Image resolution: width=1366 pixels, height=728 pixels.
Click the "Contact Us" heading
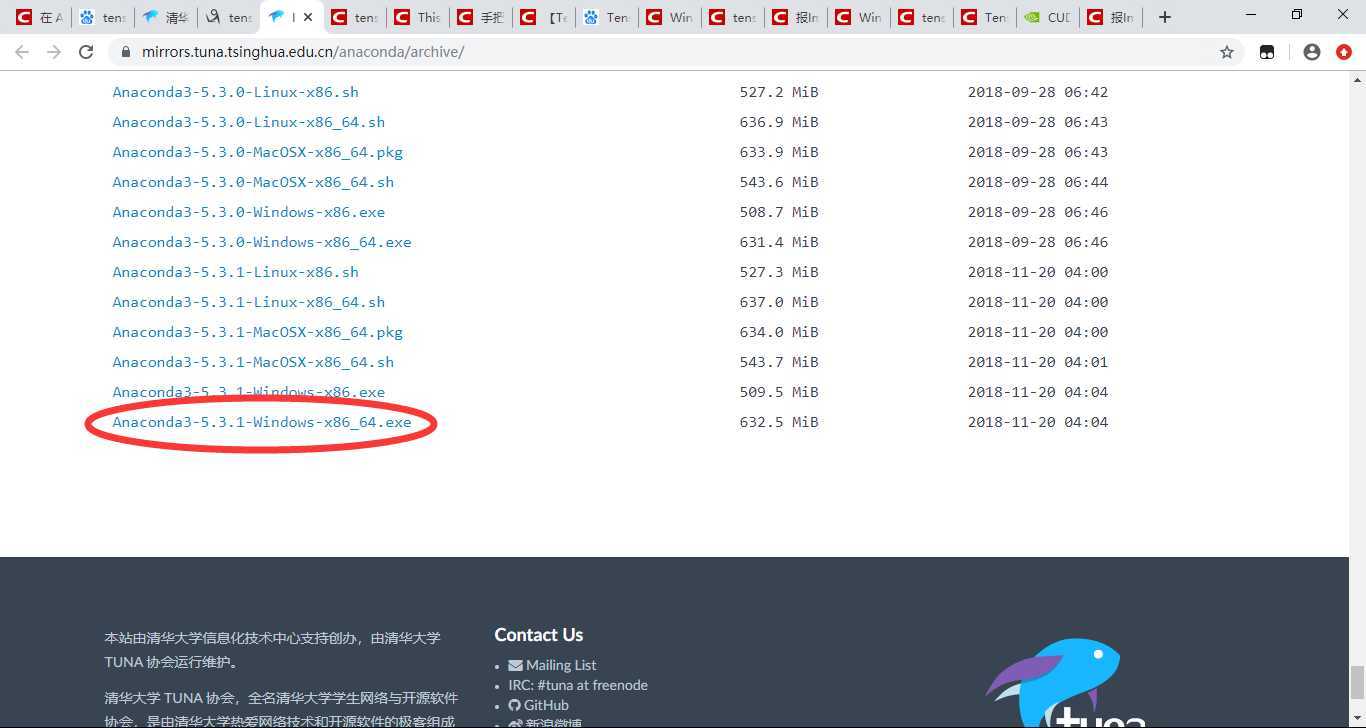pos(538,635)
